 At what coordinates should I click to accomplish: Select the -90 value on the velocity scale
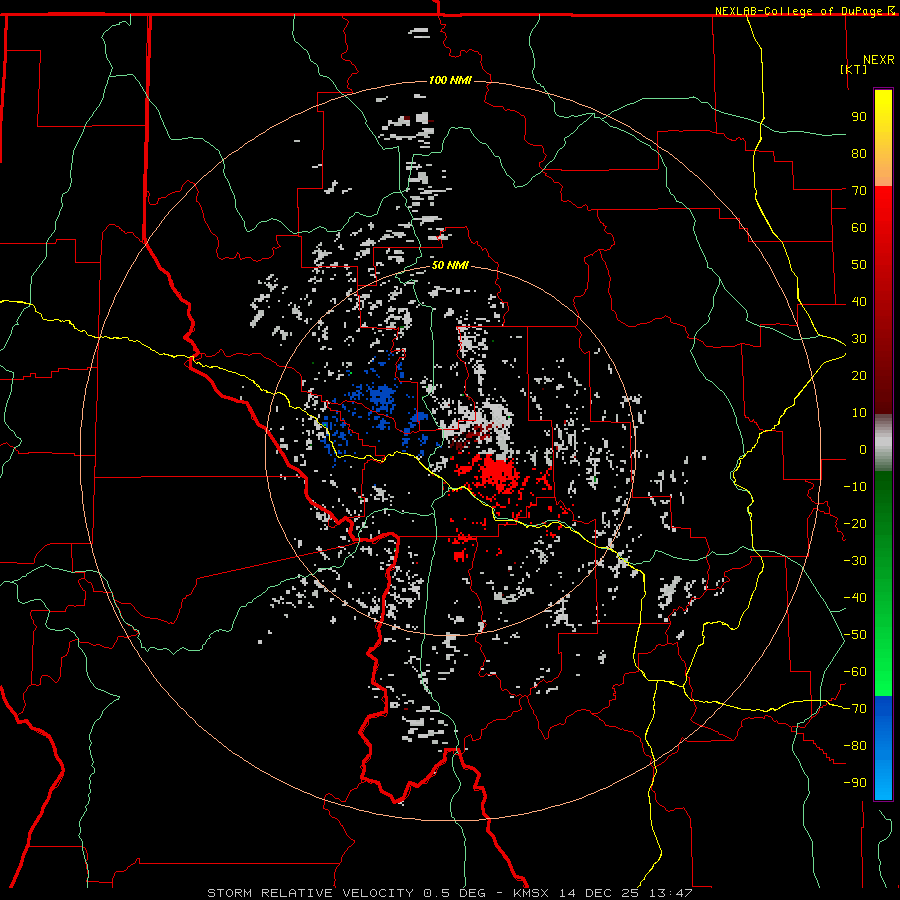[x=855, y=783]
